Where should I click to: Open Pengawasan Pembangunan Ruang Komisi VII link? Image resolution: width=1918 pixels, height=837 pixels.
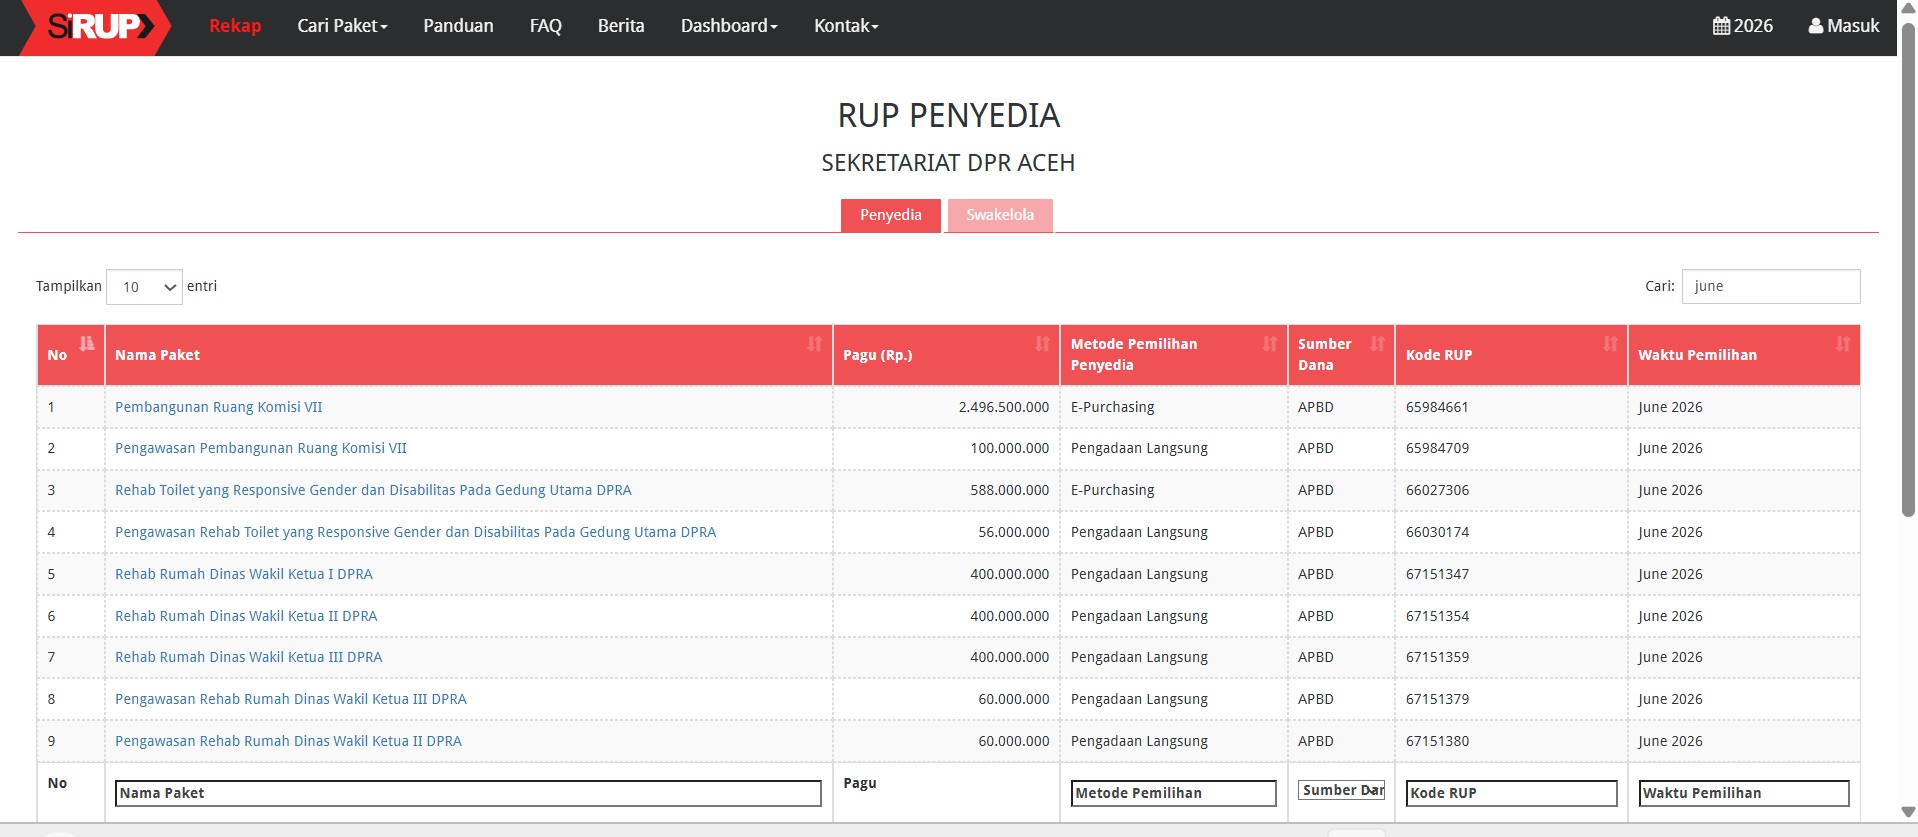coord(261,448)
